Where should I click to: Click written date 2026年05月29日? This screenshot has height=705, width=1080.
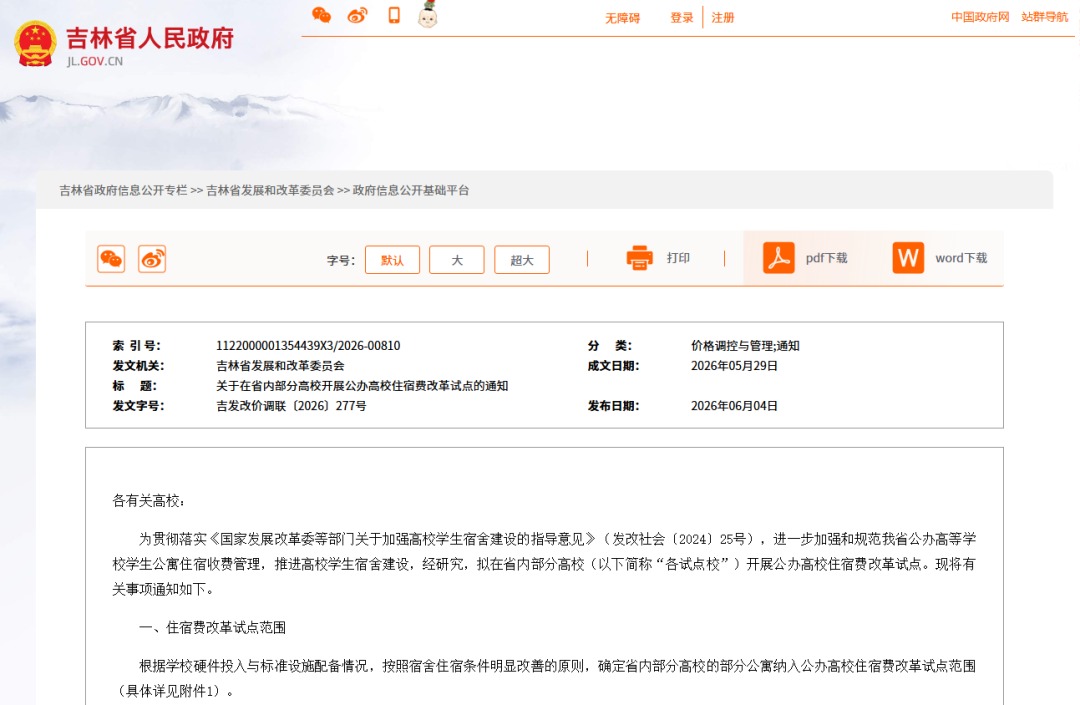click(x=734, y=366)
